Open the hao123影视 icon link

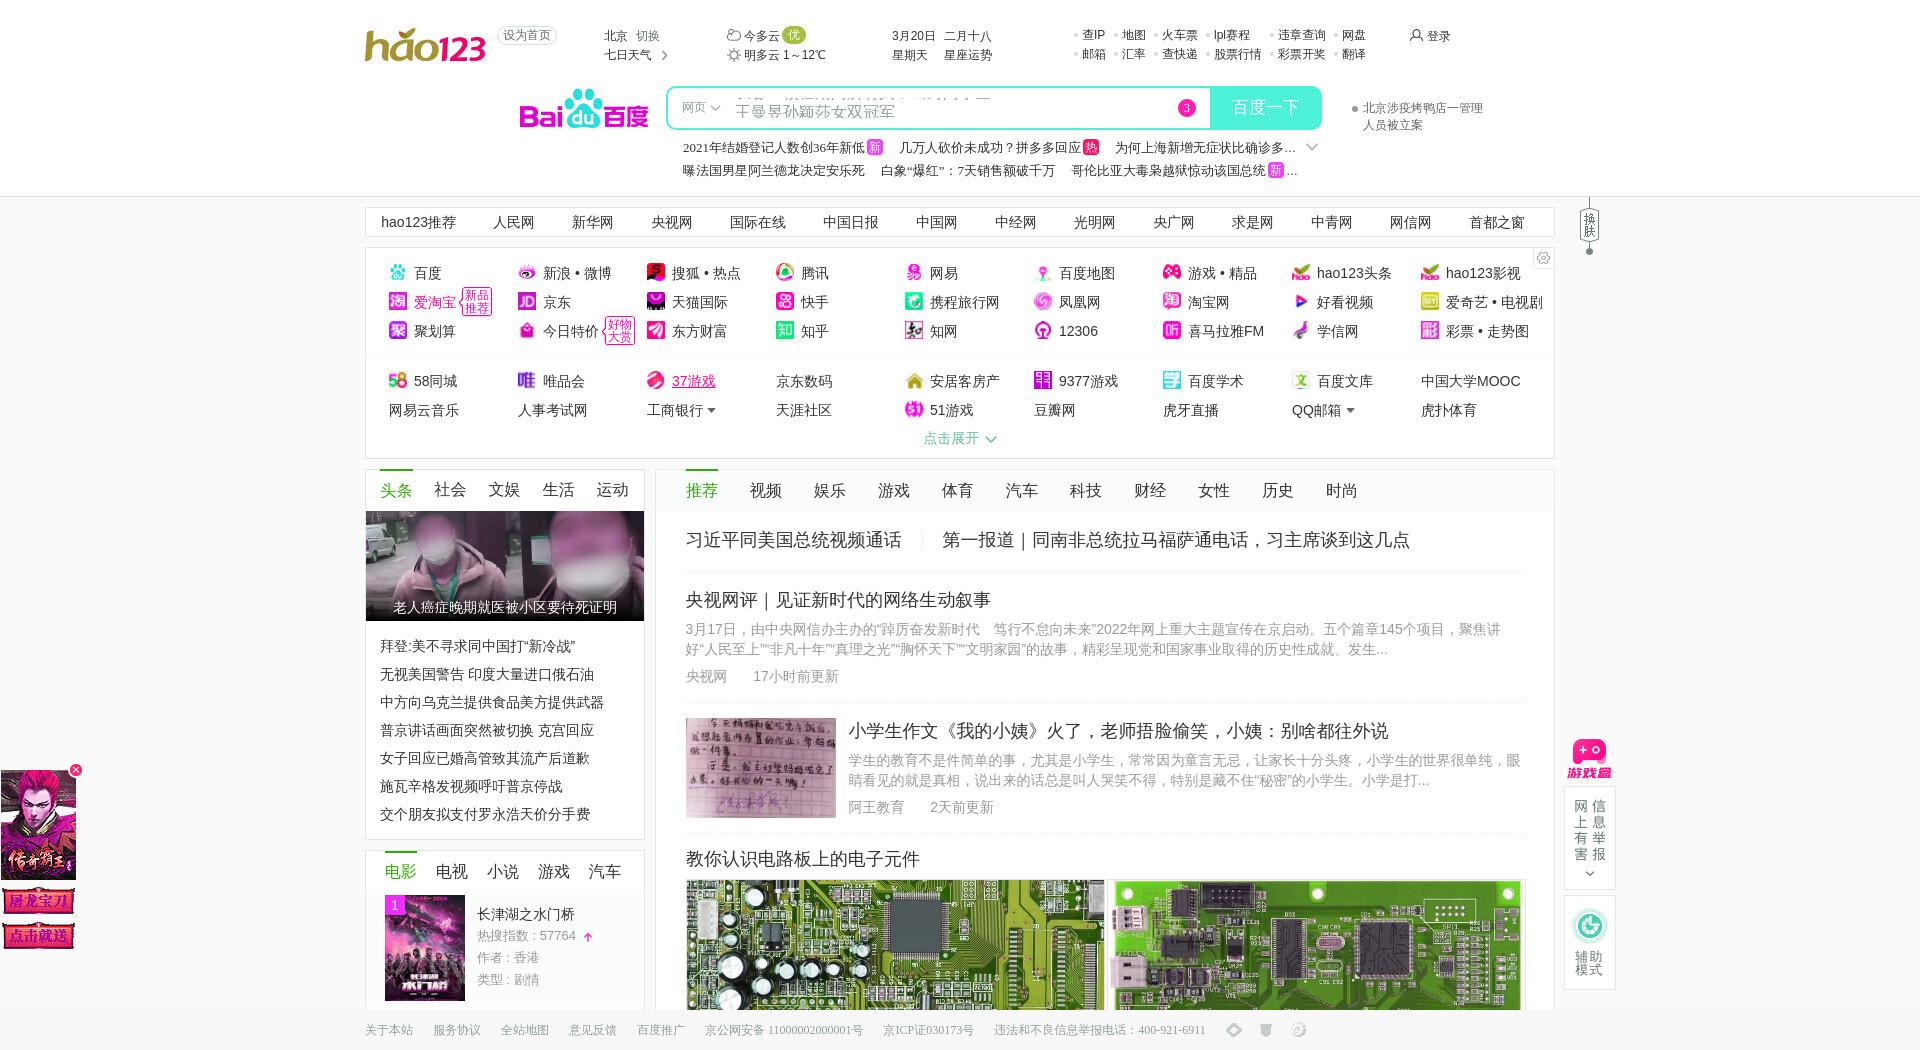pos(1430,273)
